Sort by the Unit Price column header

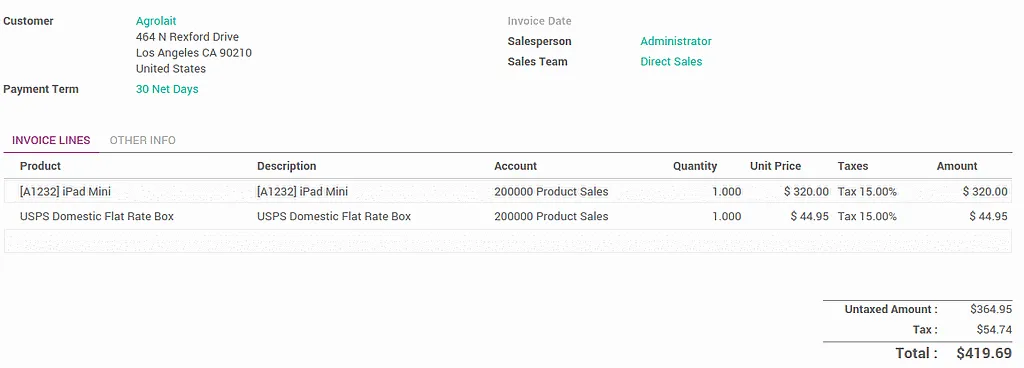775,166
